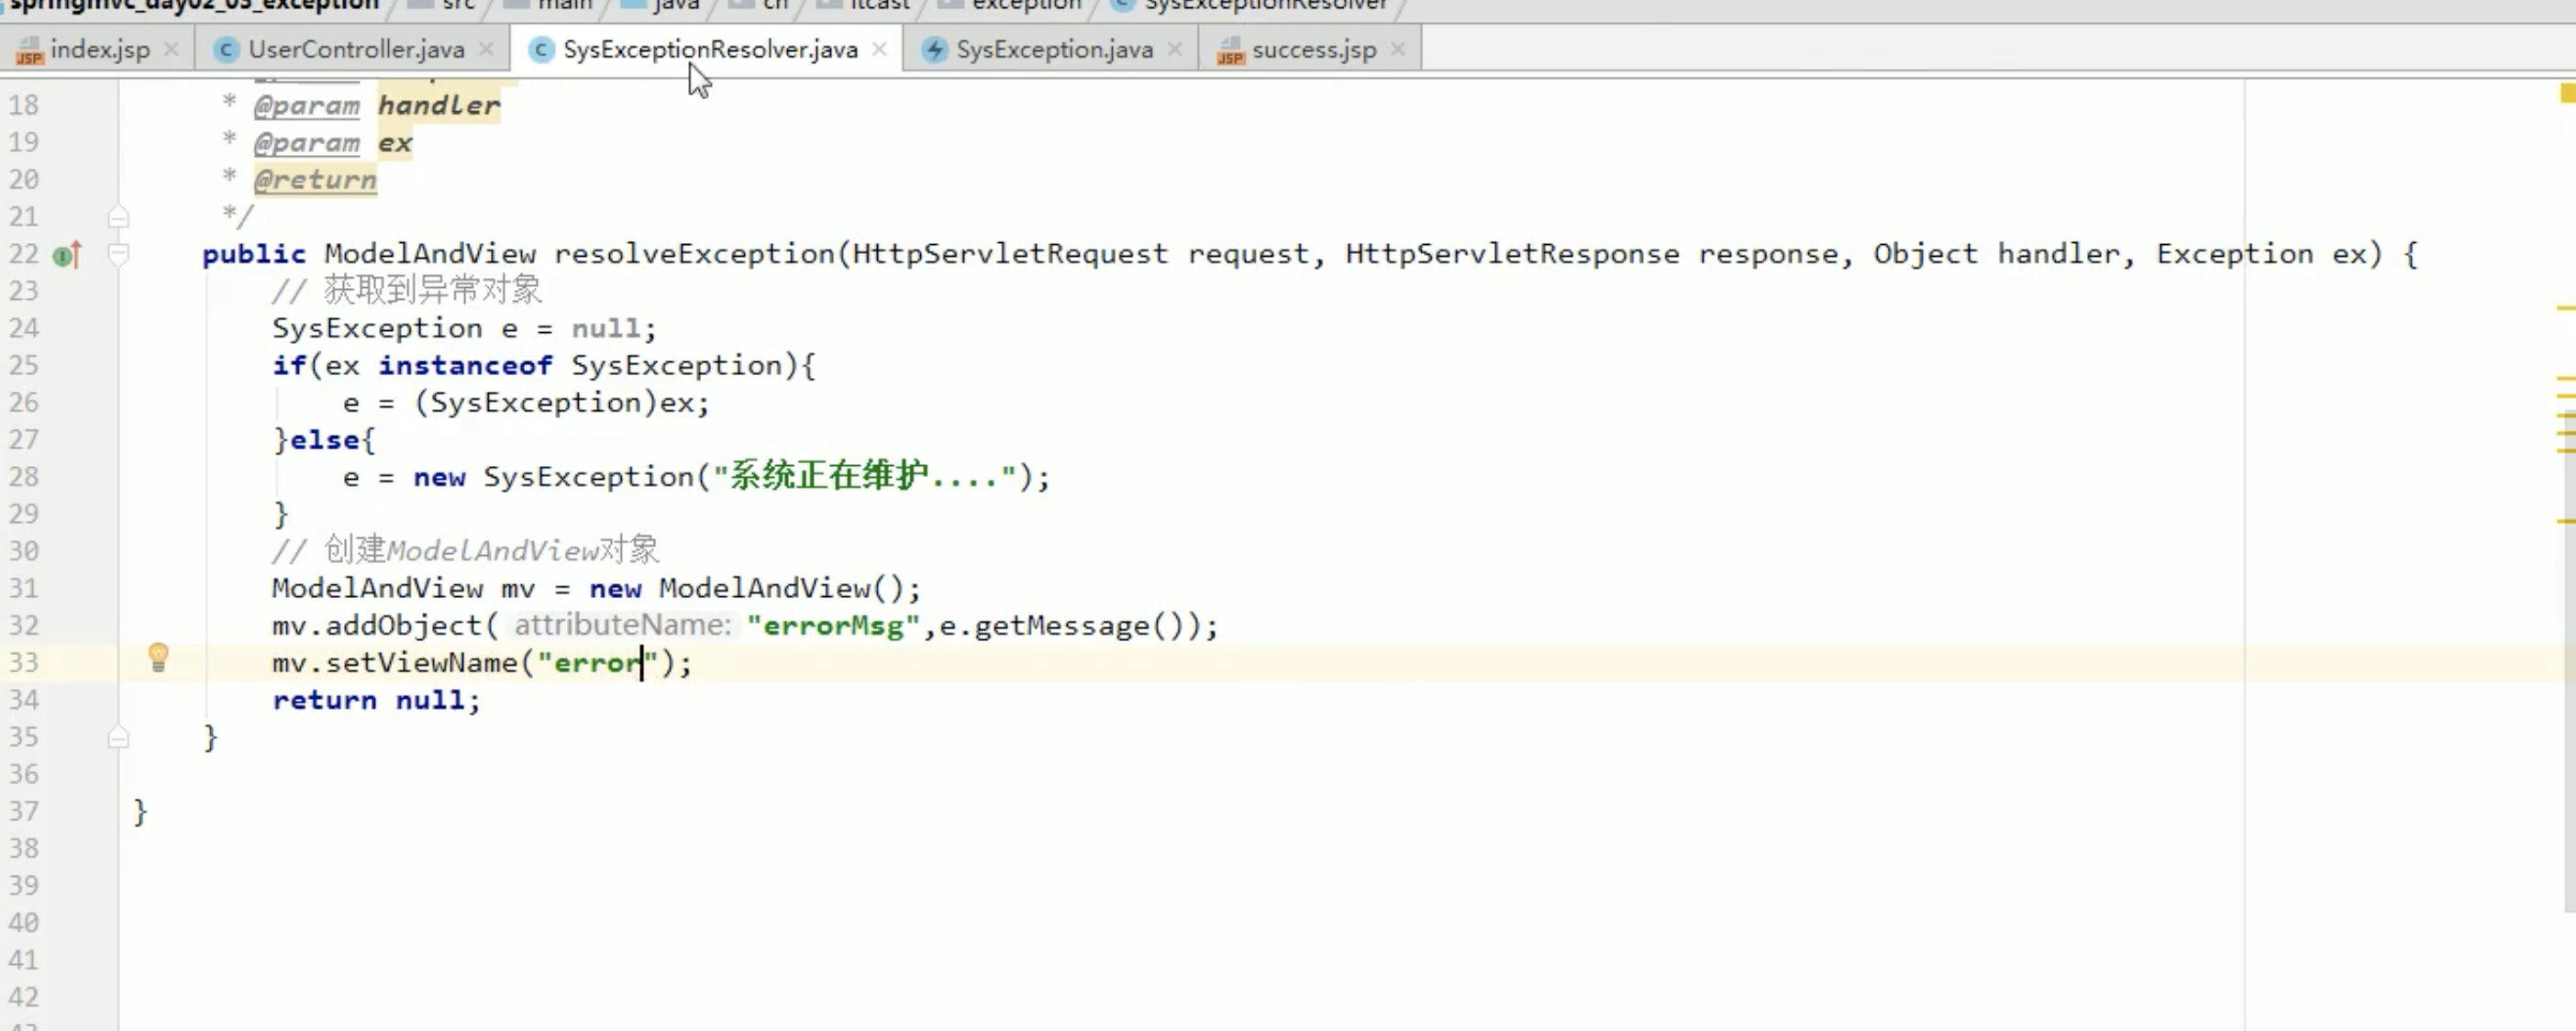Click the "error" string on line 33

(x=597, y=663)
